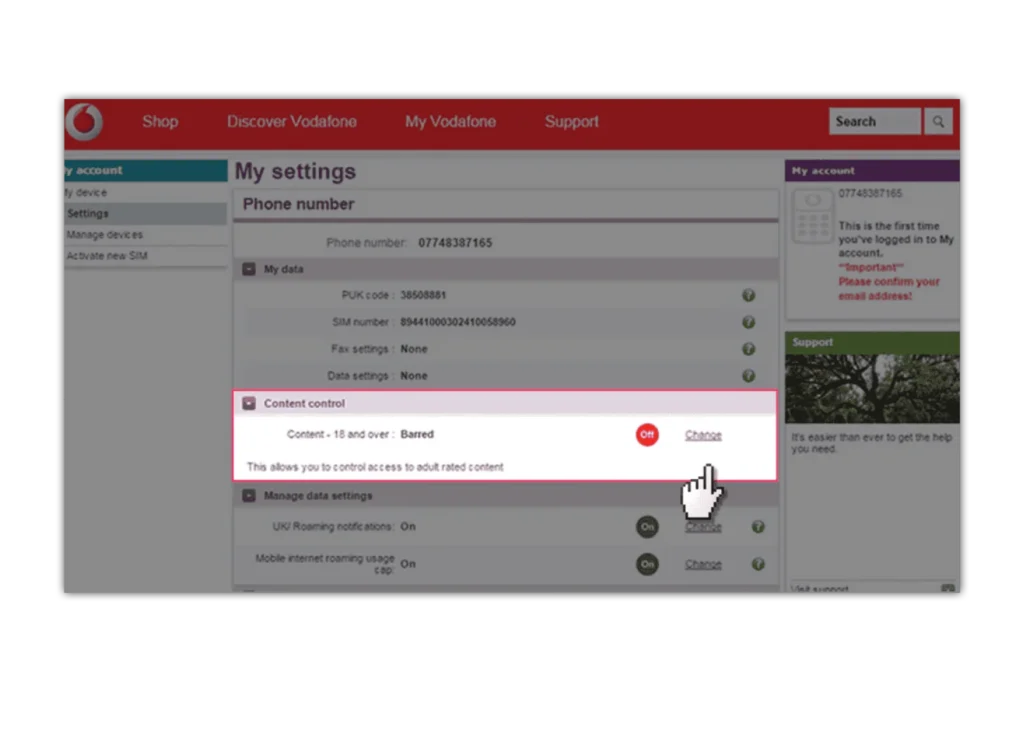Click the Vodafone logo icon

tap(85, 121)
